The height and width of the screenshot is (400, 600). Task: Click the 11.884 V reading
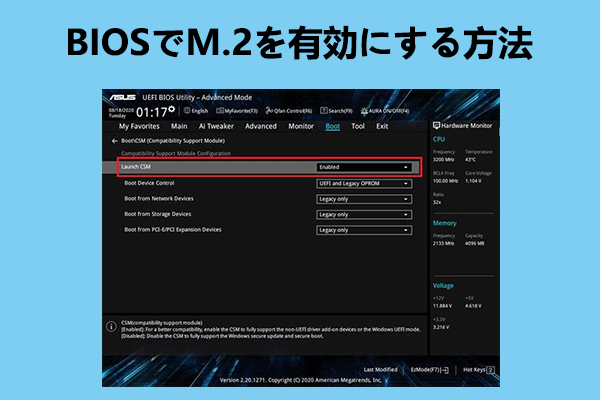click(442, 306)
